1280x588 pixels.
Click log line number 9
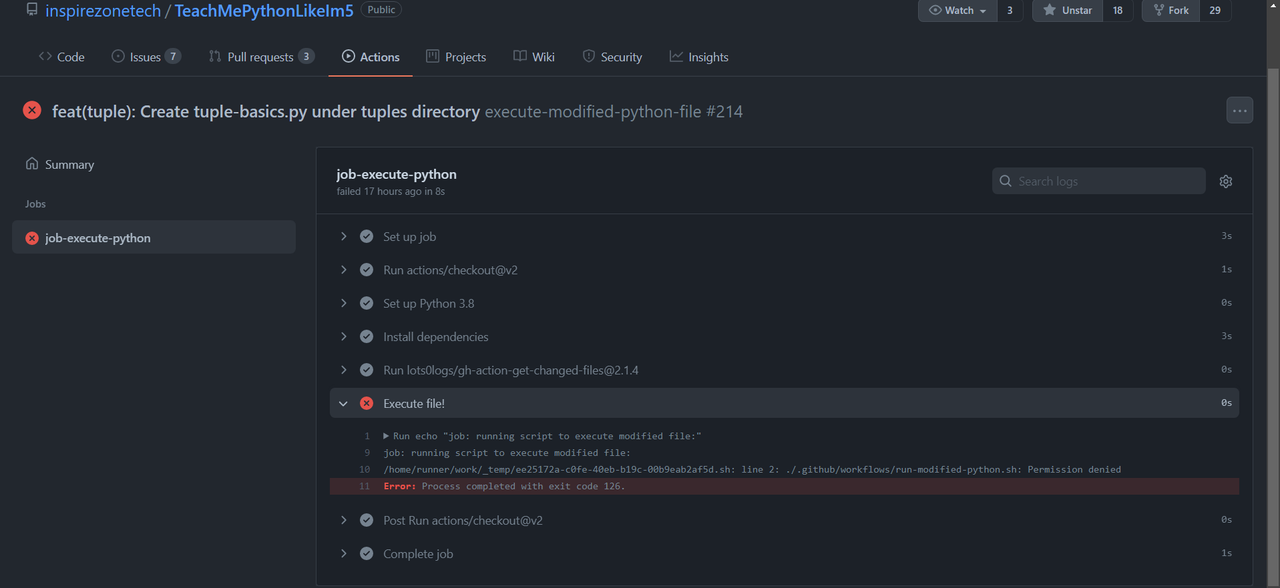(366, 453)
